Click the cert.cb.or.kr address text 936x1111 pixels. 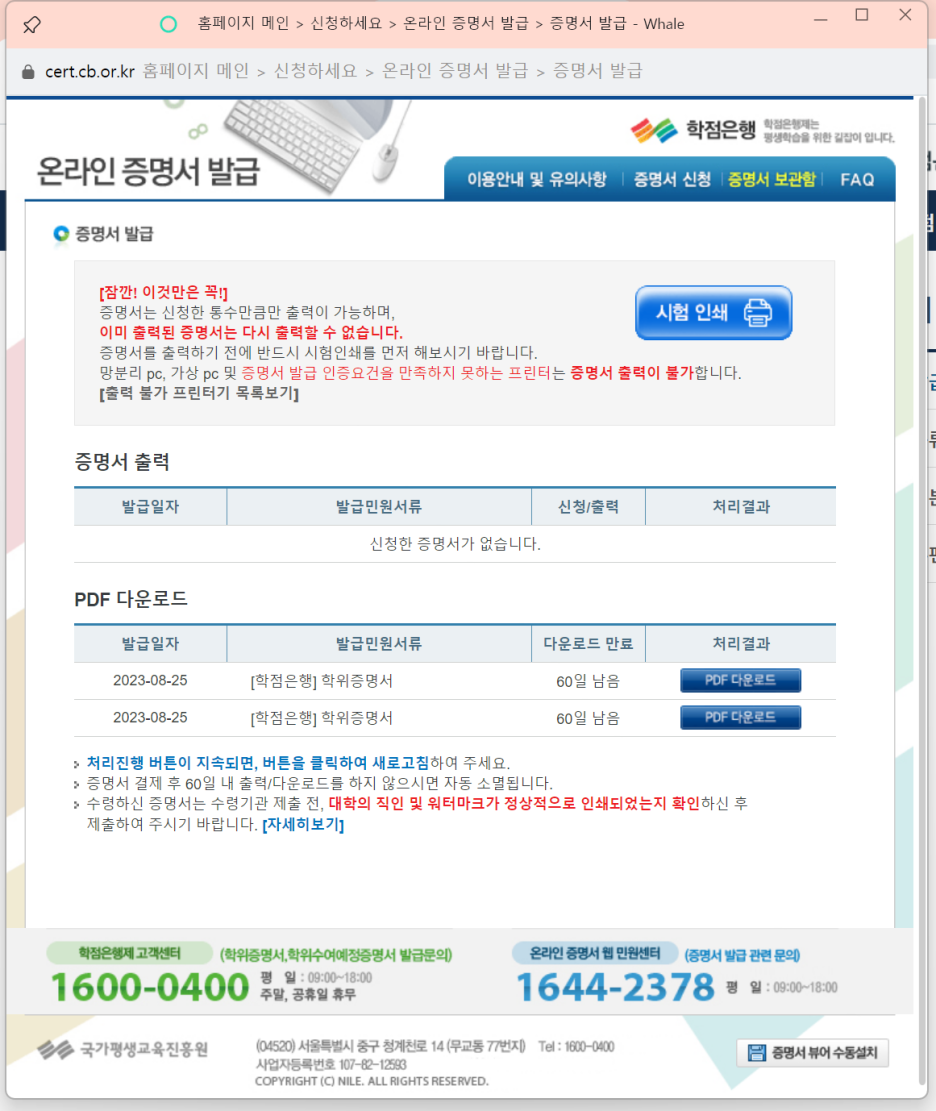coord(90,72)
